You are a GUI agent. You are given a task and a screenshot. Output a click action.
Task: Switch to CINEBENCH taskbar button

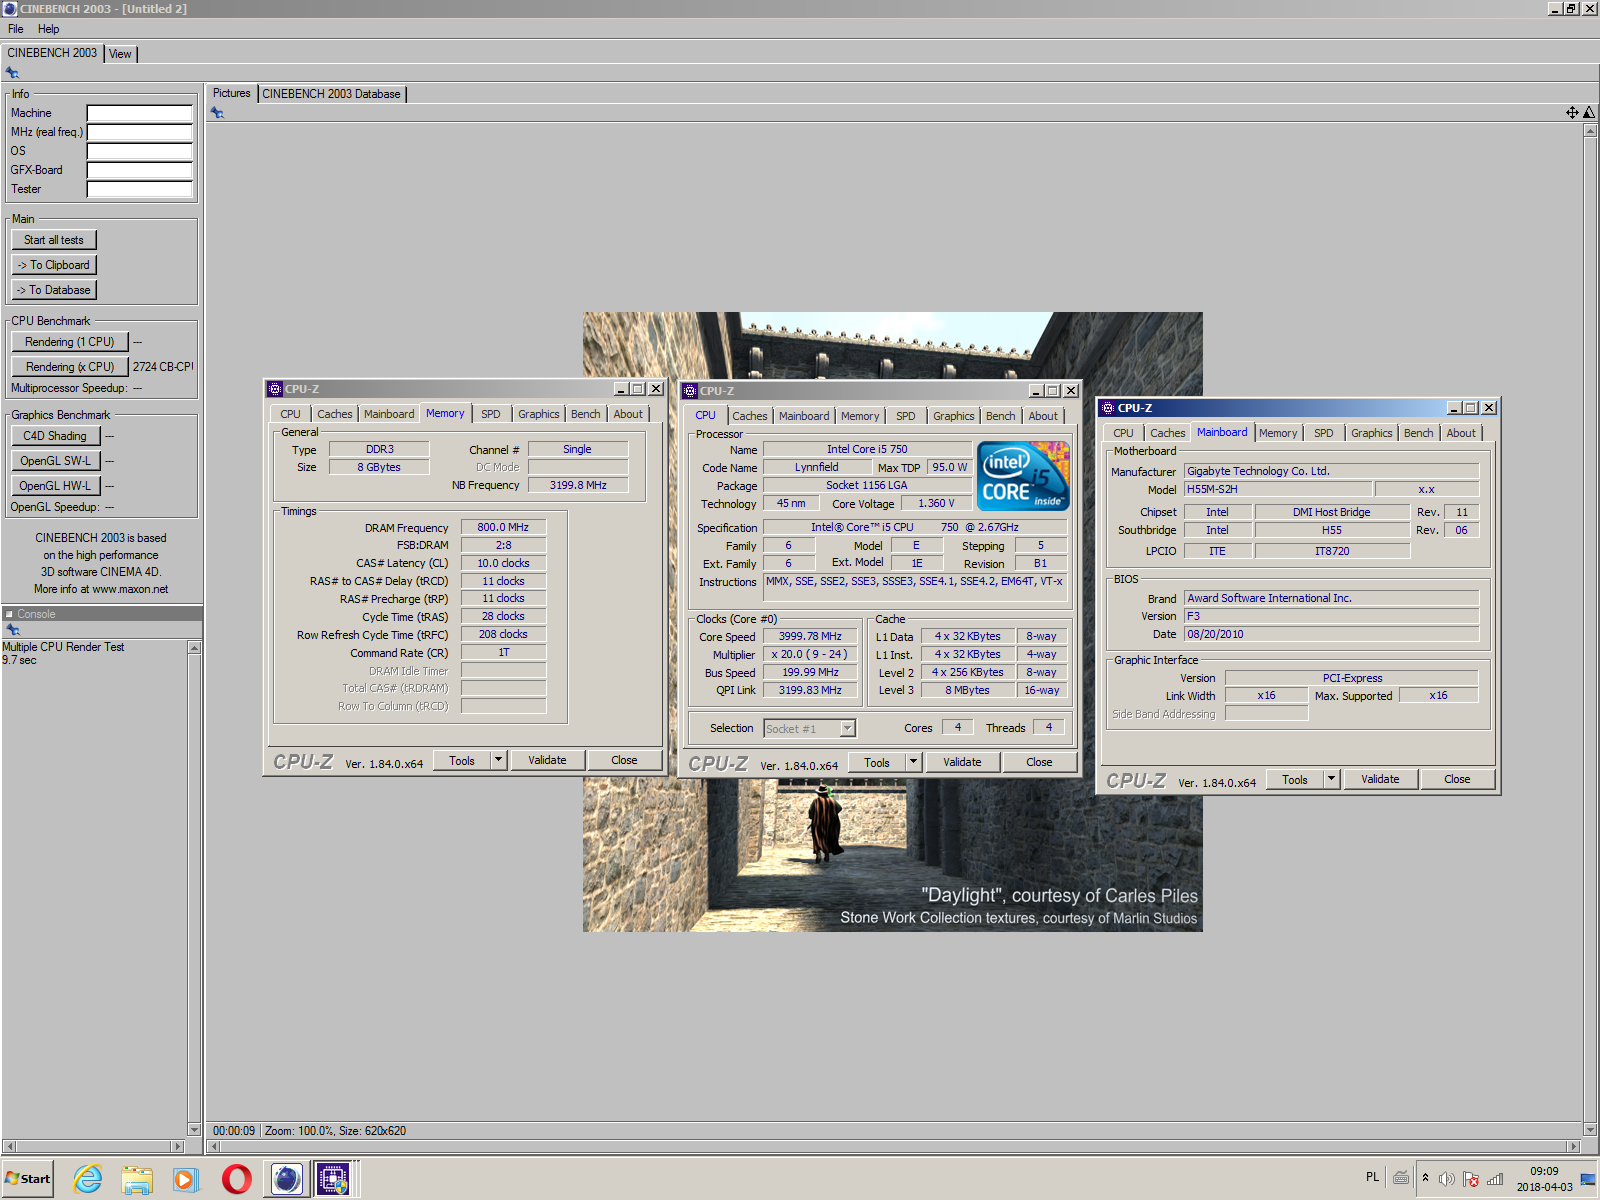pyautogui.click(x=287, y=1179)
